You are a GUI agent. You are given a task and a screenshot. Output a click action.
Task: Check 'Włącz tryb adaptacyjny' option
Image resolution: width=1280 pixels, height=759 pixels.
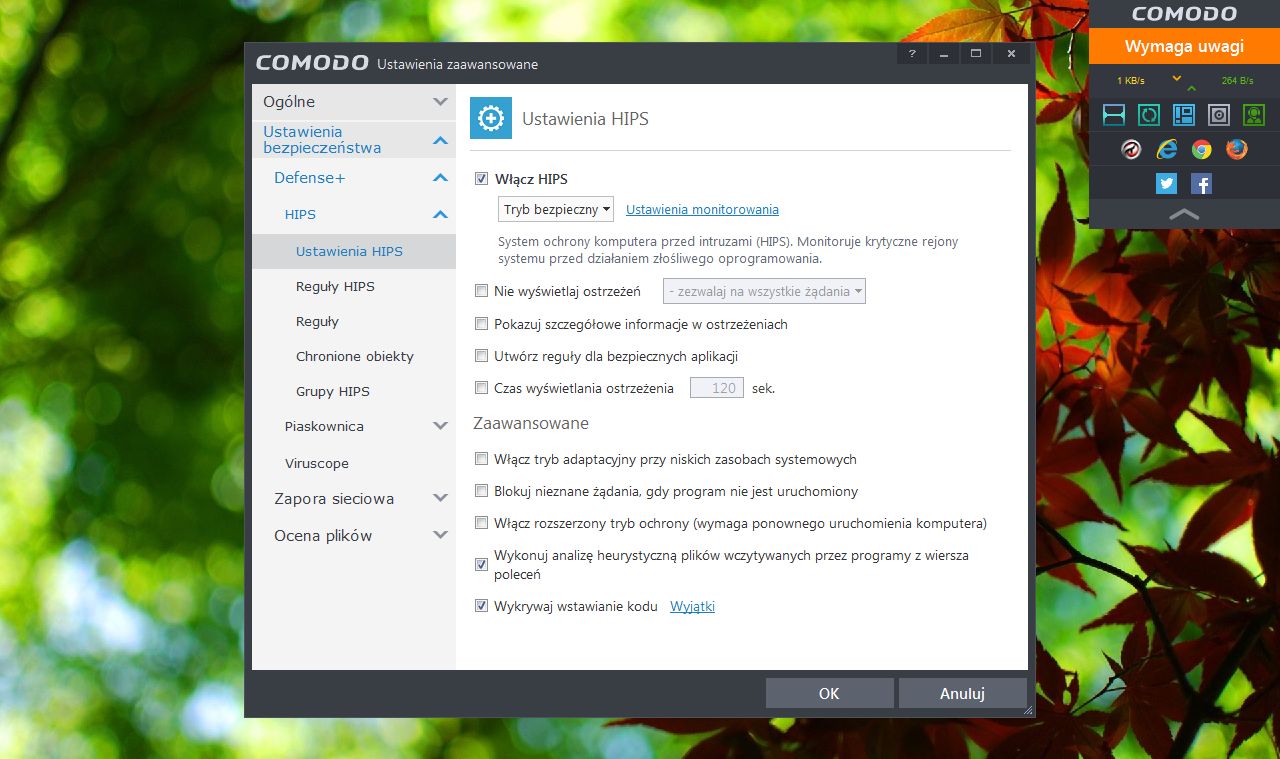(x=482, y=460)
